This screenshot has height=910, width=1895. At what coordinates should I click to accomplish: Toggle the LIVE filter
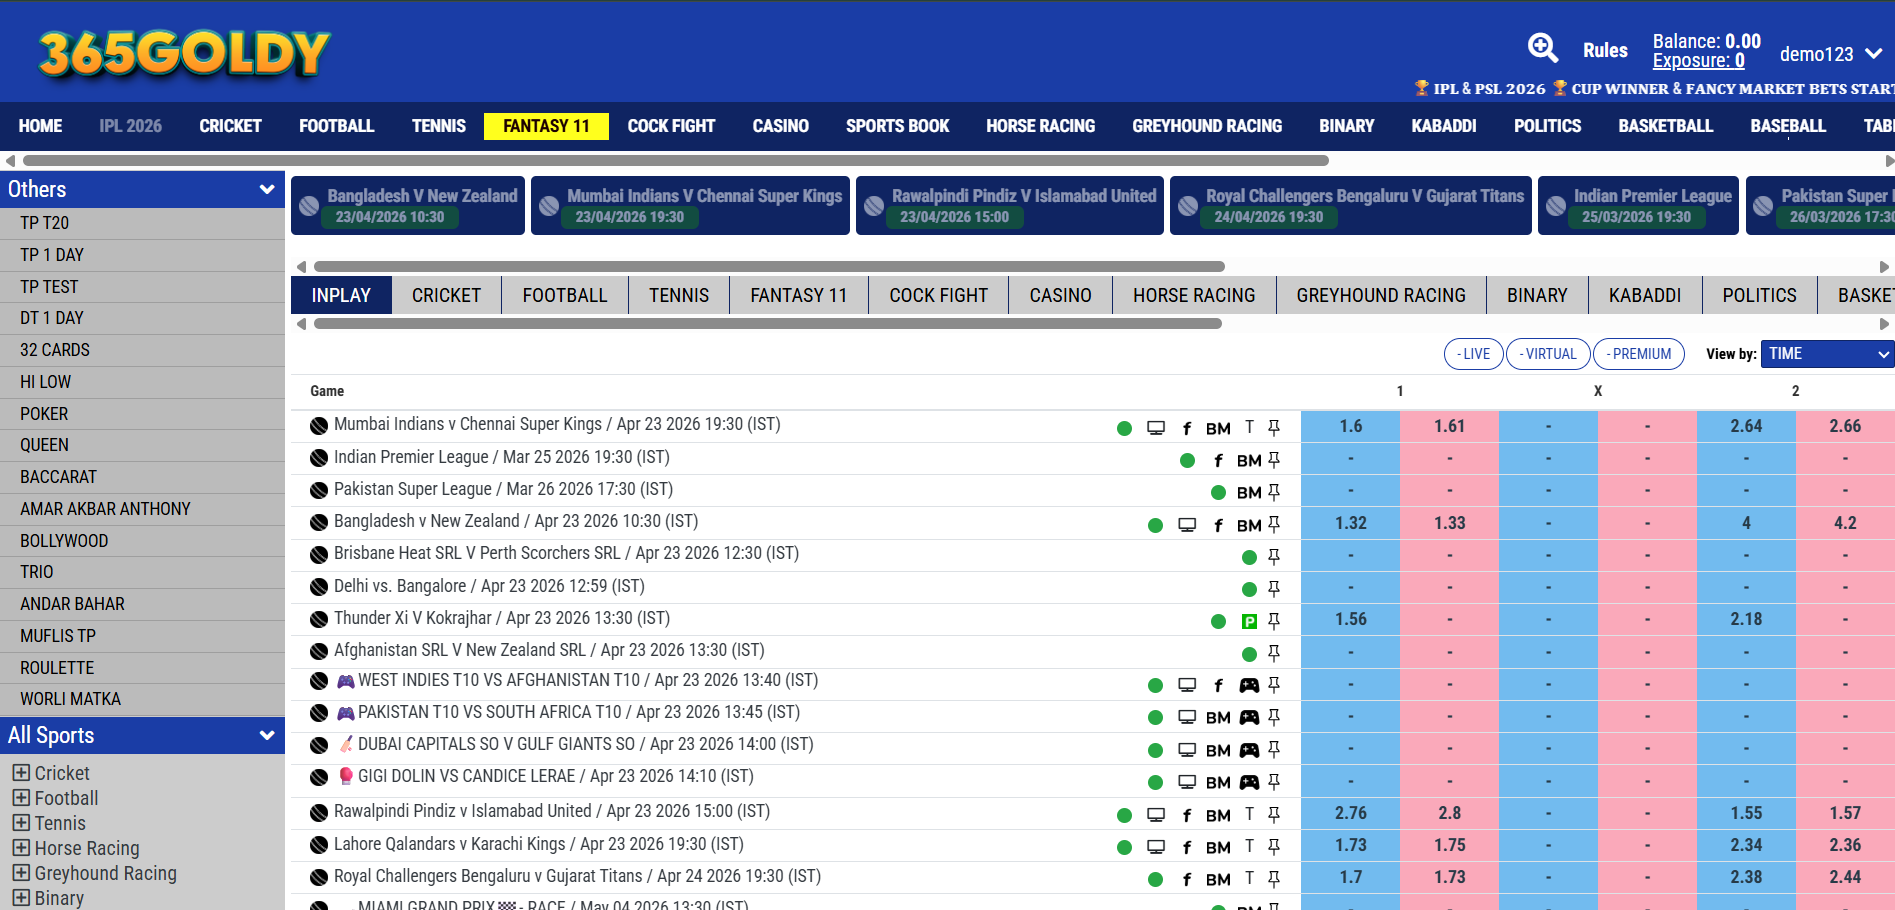coord(1473,354)
